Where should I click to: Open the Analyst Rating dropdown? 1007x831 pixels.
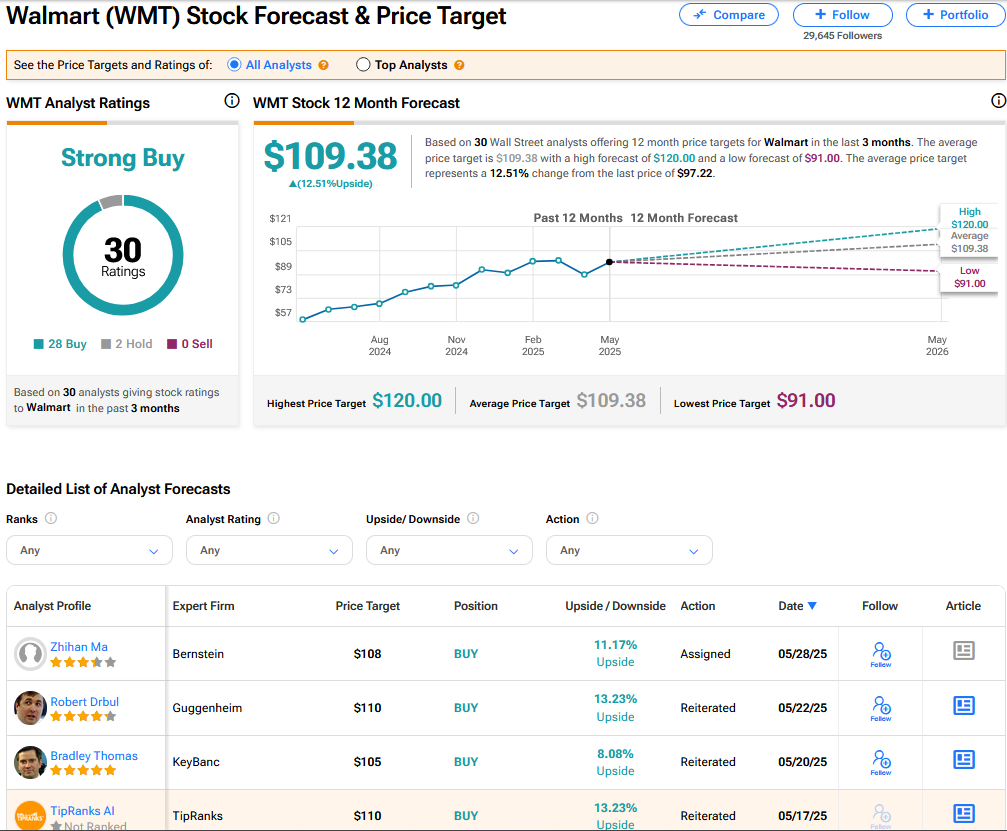(269, 550)
